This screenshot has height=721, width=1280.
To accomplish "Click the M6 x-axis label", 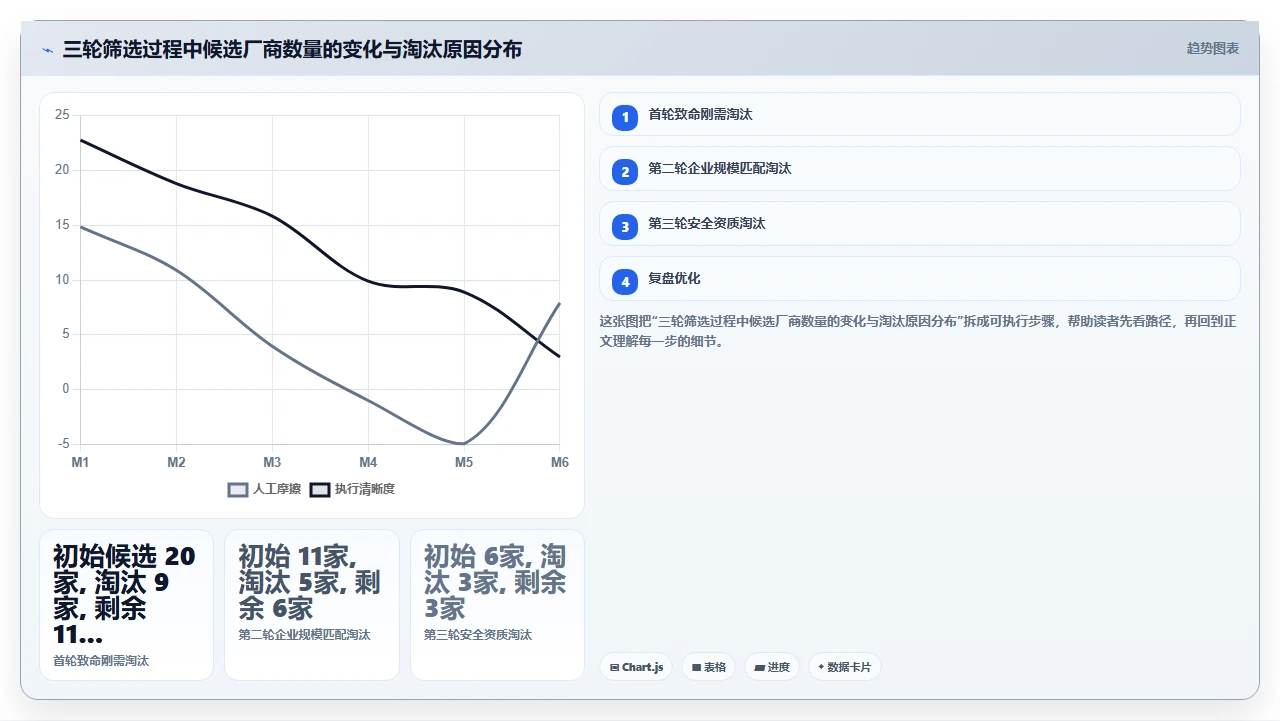I will (x=560, y=462).
